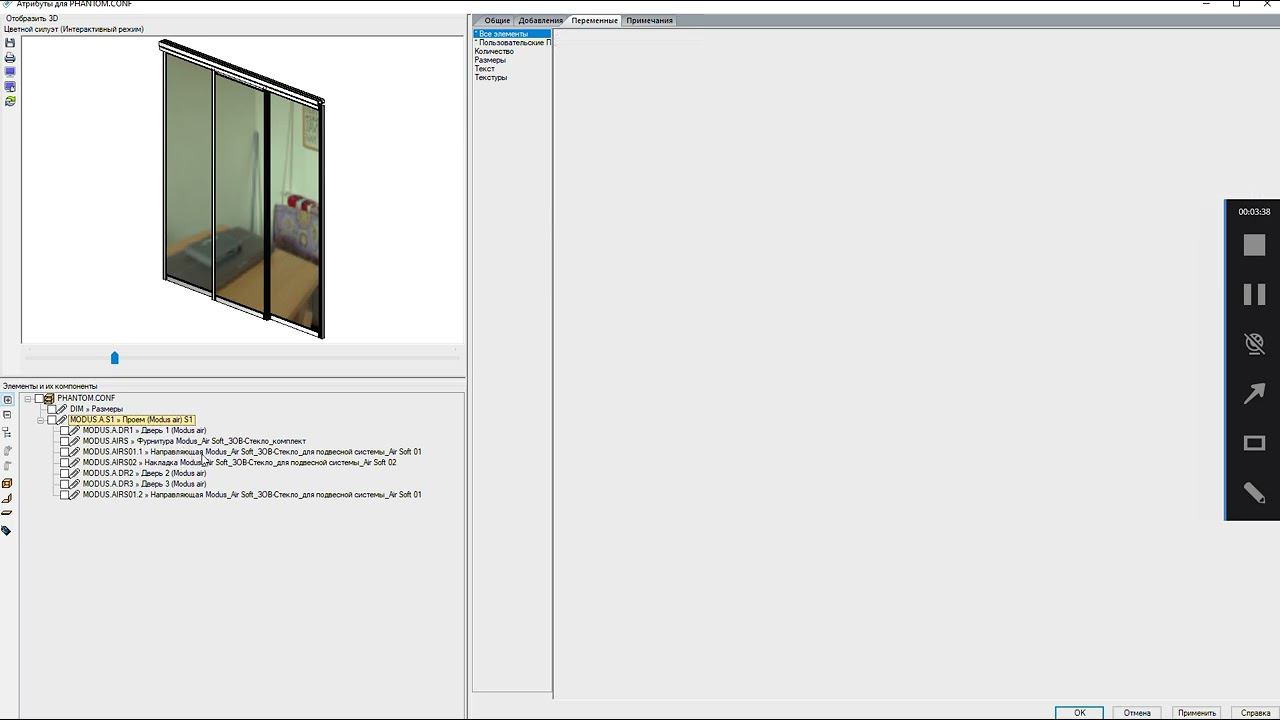
Task: Check the MODUS.AIRS01.2 Направляющая checkbox
Action: [x=65, y=495]
